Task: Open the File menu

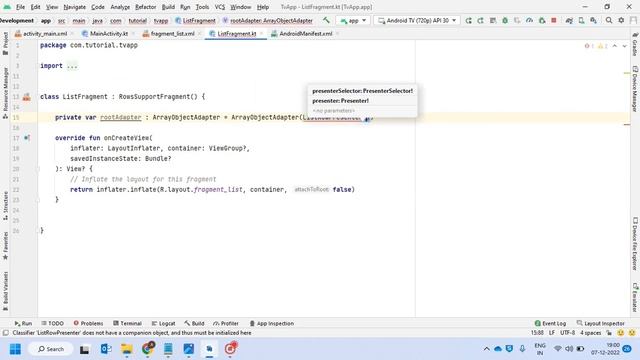Action: (20, 7)
